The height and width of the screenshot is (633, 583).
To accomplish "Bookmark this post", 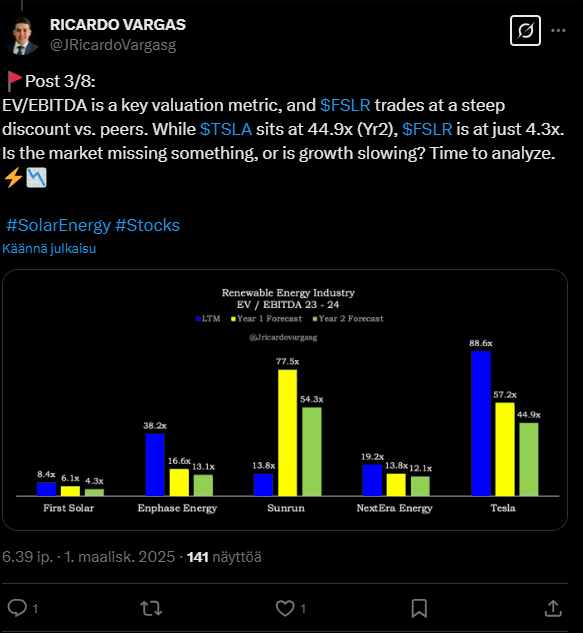I will coord(419,608).
